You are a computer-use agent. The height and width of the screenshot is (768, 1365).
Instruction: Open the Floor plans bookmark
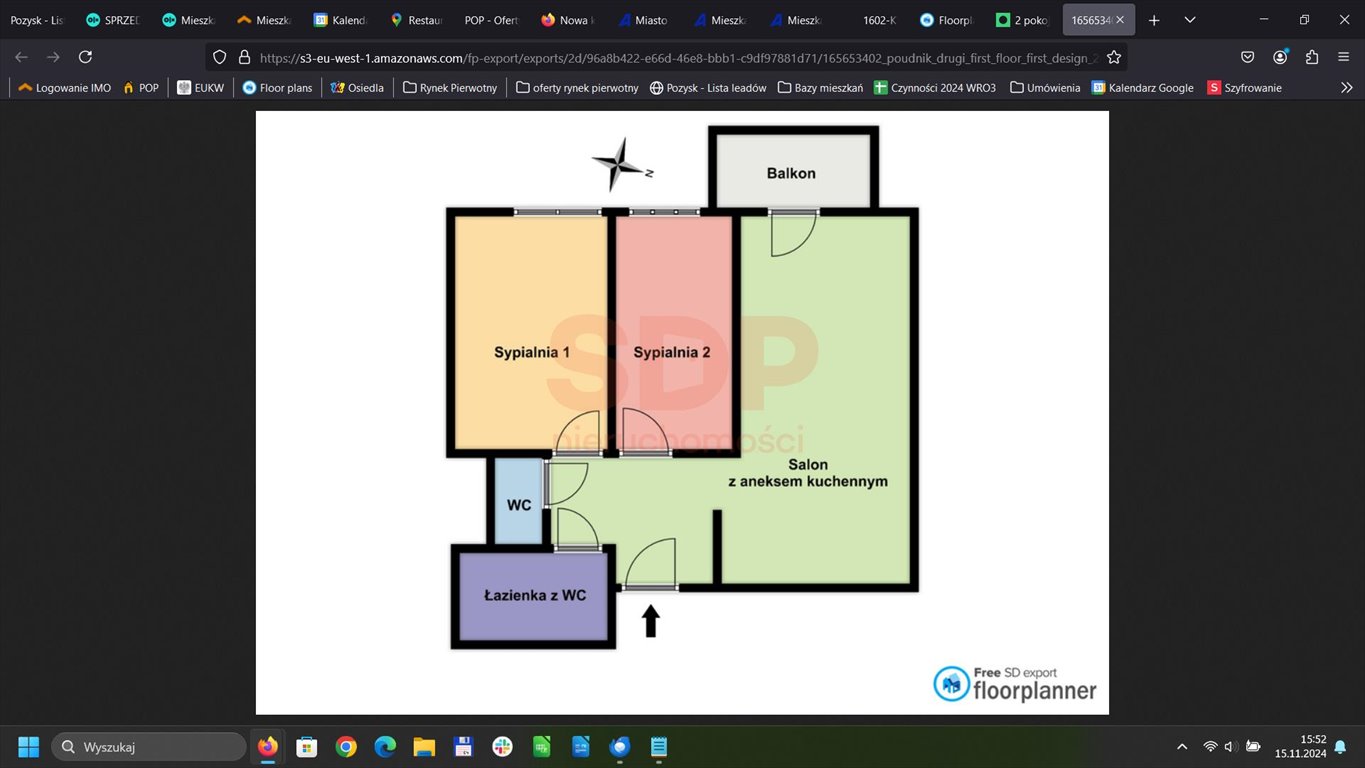[277, 88]
